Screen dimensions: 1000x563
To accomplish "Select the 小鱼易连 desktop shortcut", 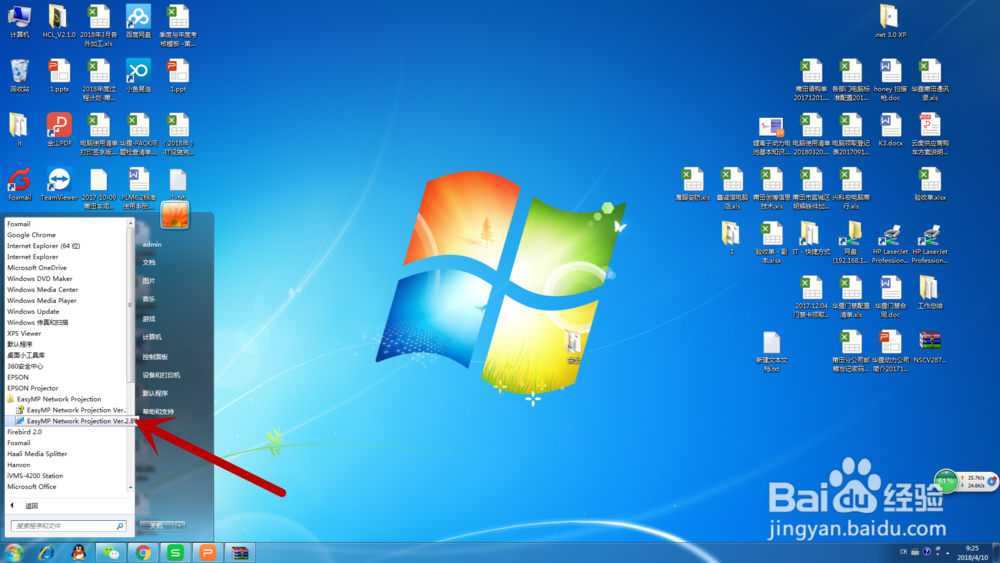I will tap(138, 75).
